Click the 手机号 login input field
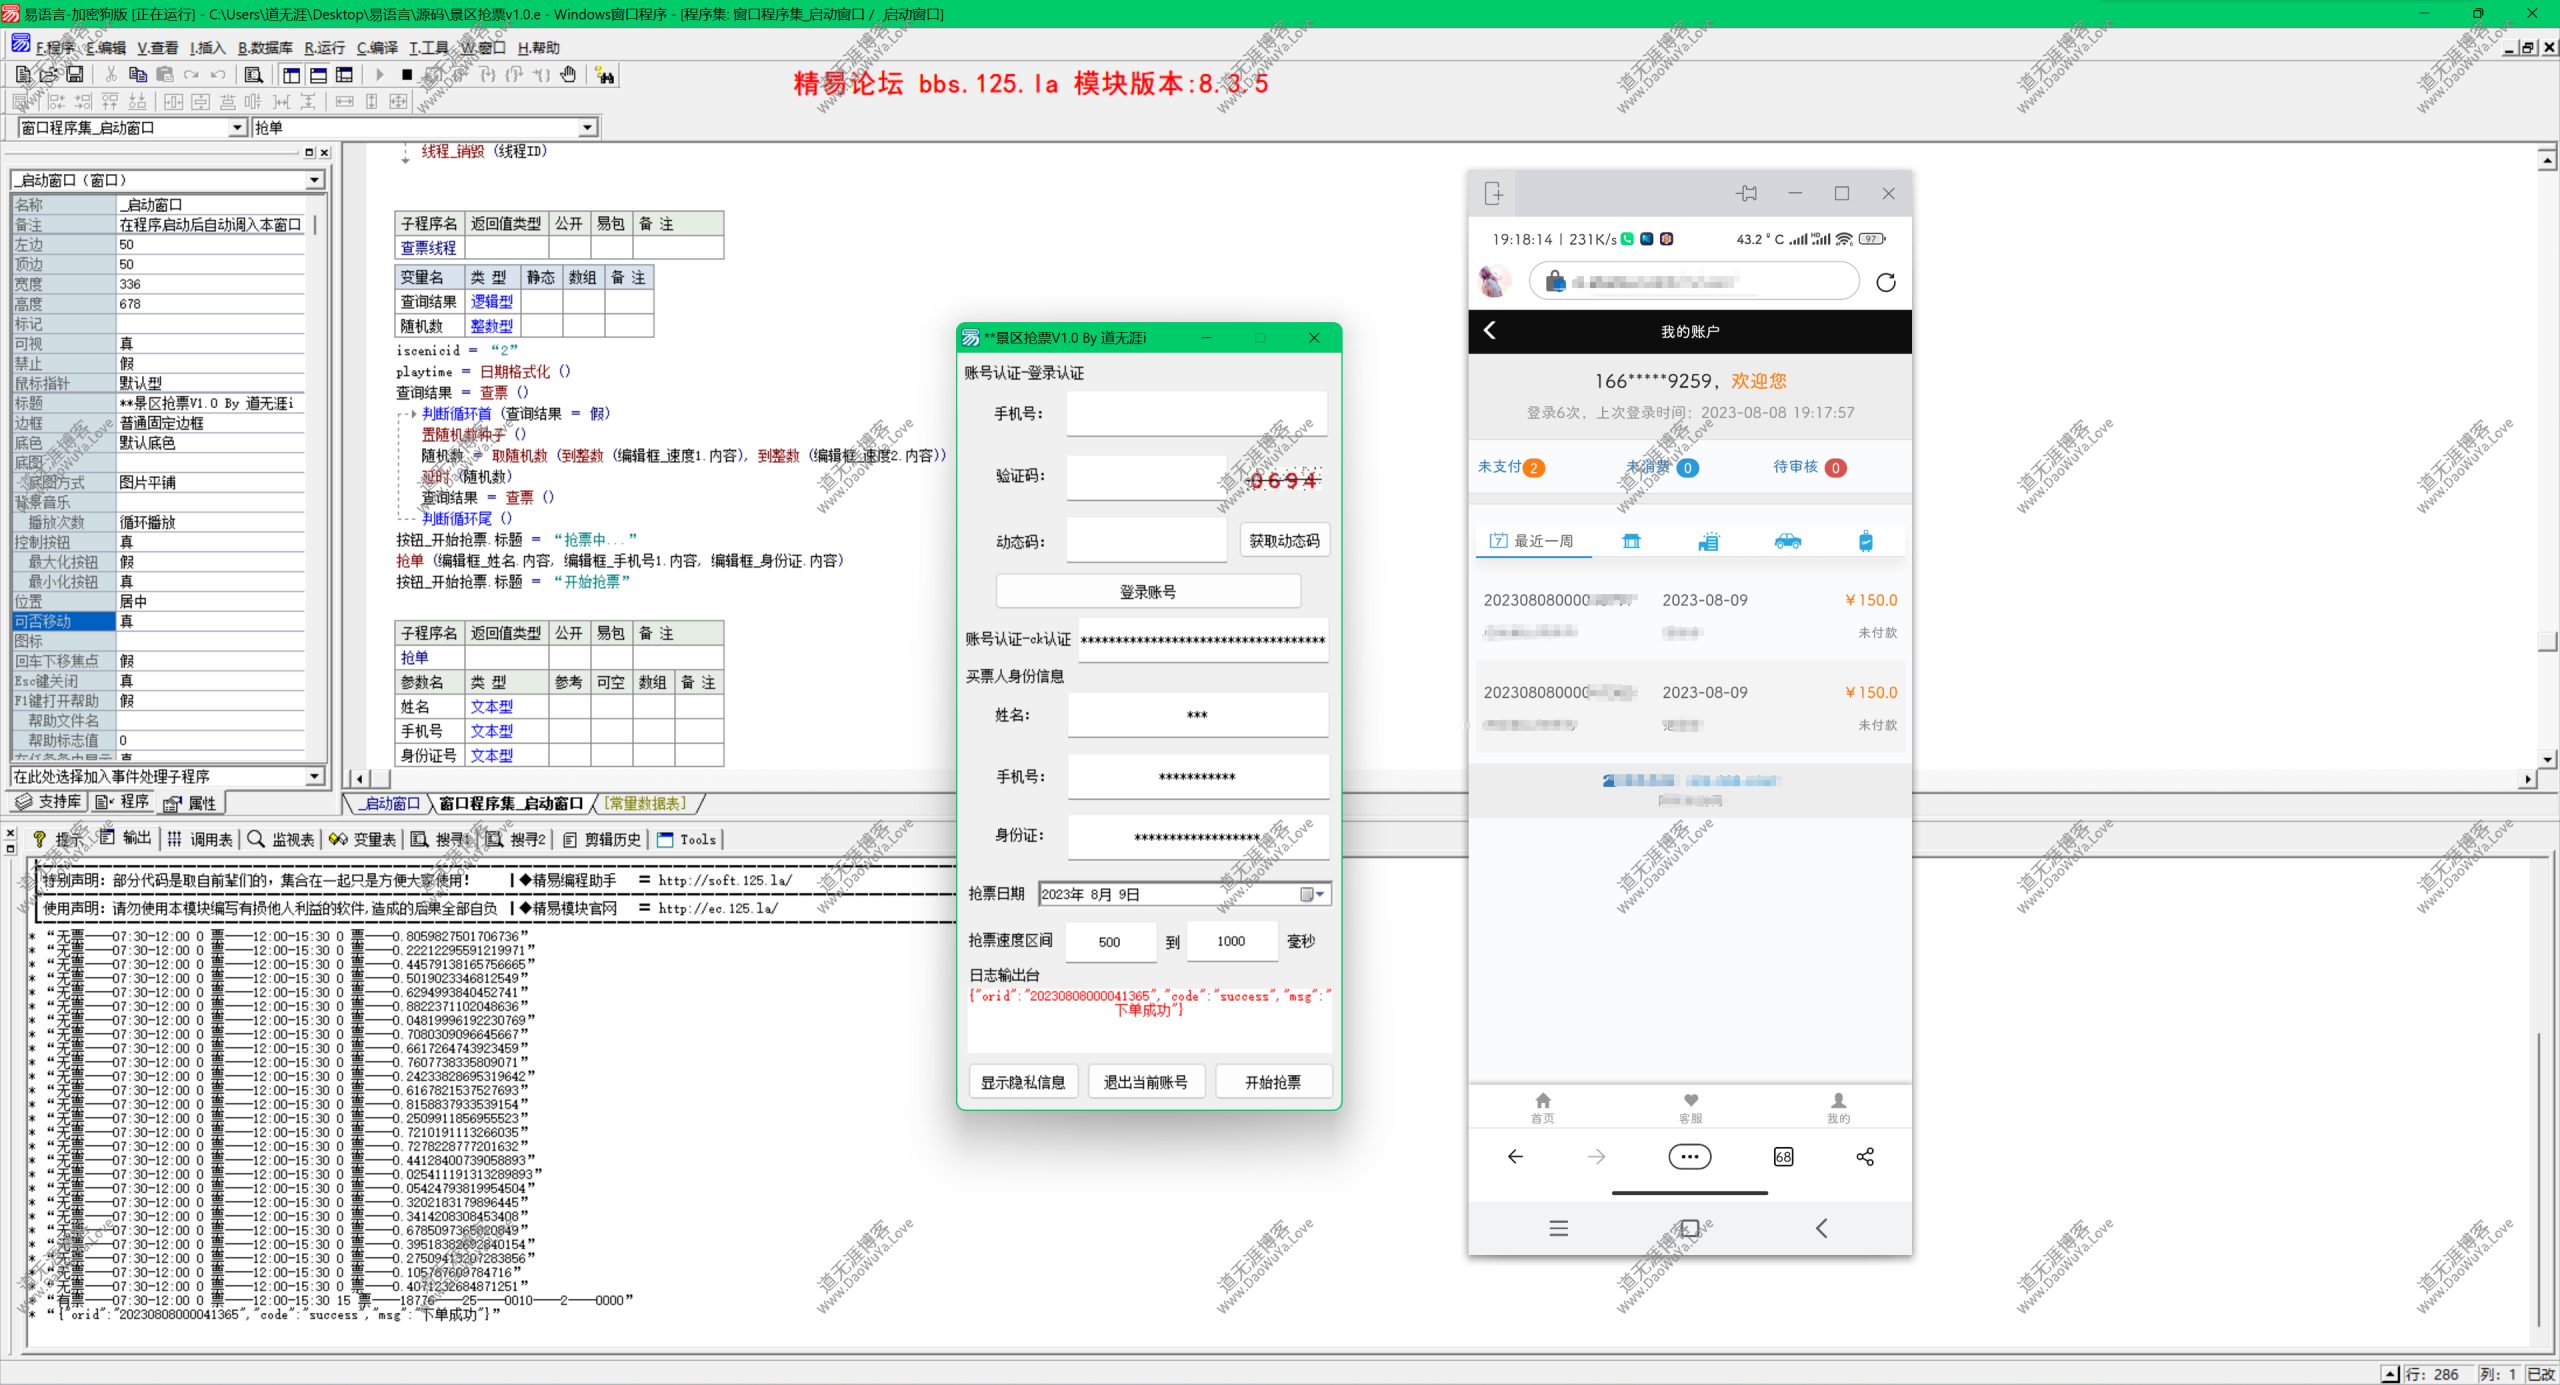Viewport: 2560px width, 1385px height. pos(1196,414)
